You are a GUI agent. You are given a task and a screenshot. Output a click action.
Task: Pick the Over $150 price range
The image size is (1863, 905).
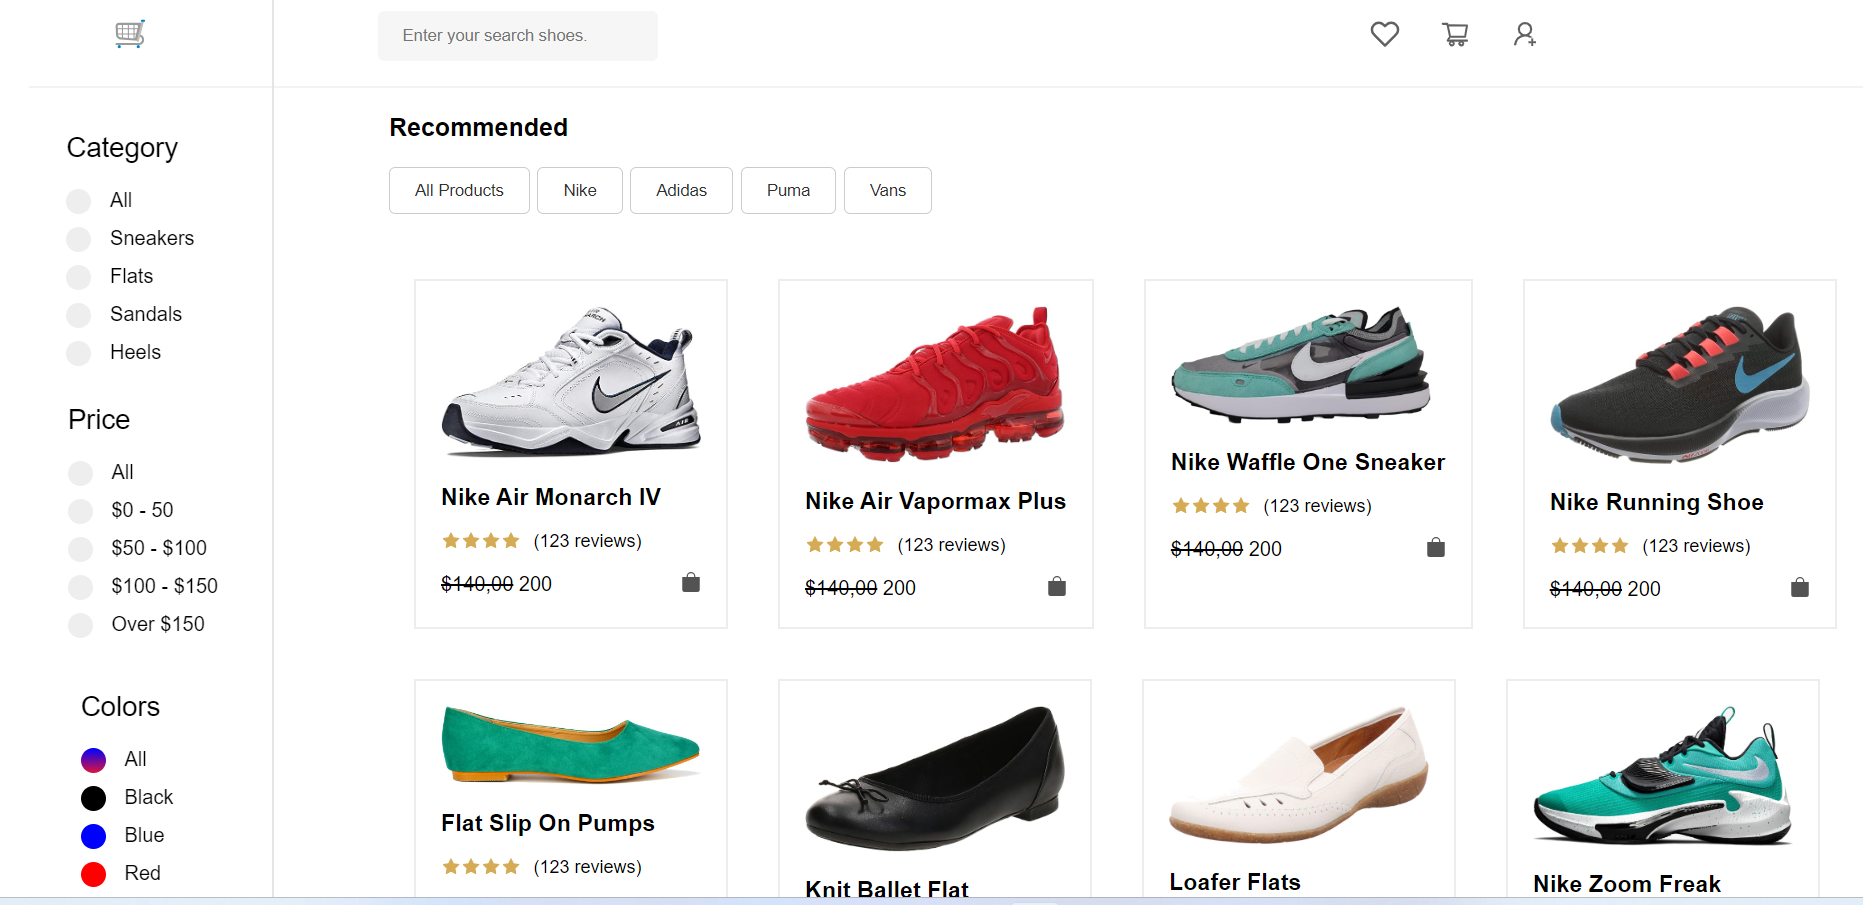[x=81, y=625]
